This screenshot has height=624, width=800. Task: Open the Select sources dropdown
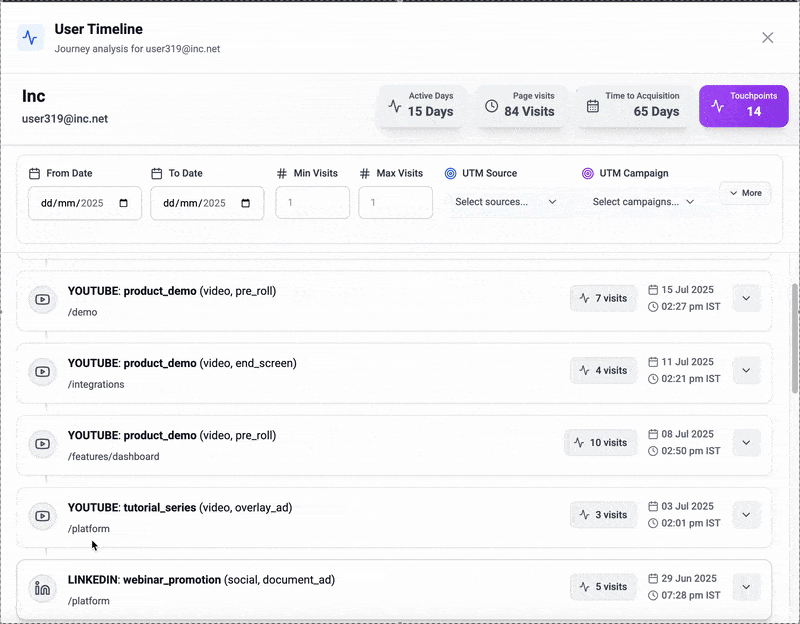(x=506, y=202)
